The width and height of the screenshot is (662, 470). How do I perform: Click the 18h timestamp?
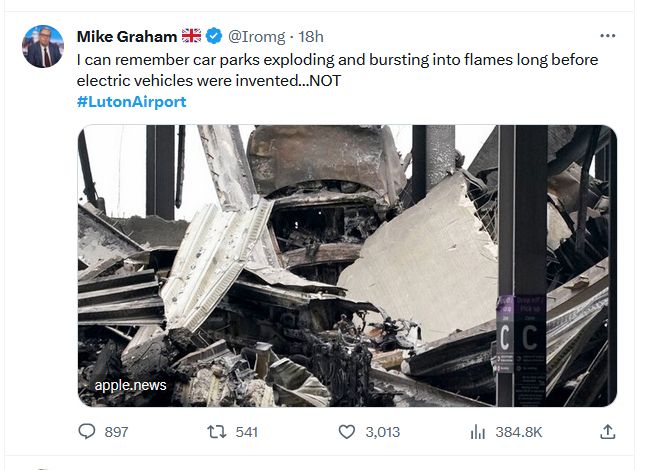(311, 37)
